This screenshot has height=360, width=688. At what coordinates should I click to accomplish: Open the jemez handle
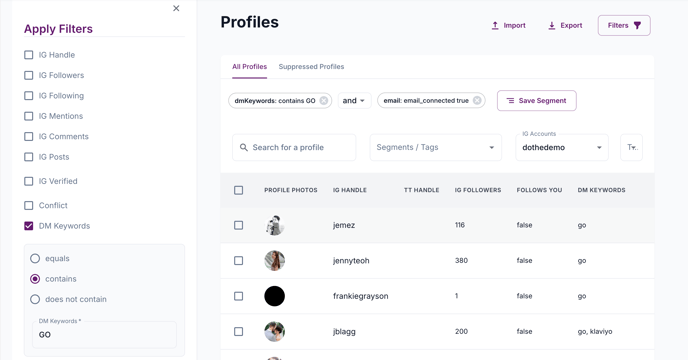click(x=344, y=225)
